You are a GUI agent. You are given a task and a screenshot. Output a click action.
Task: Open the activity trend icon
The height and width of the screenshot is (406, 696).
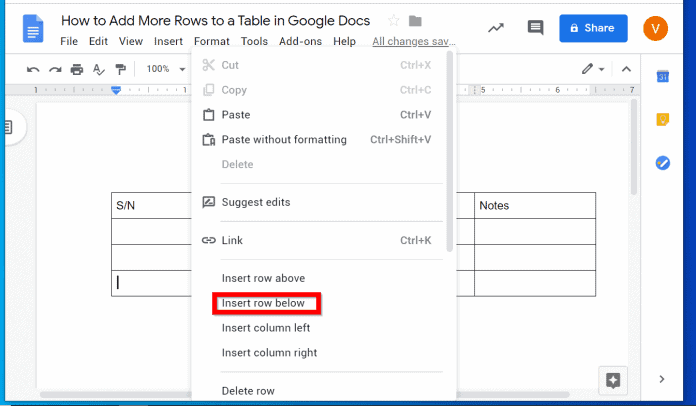496,28
